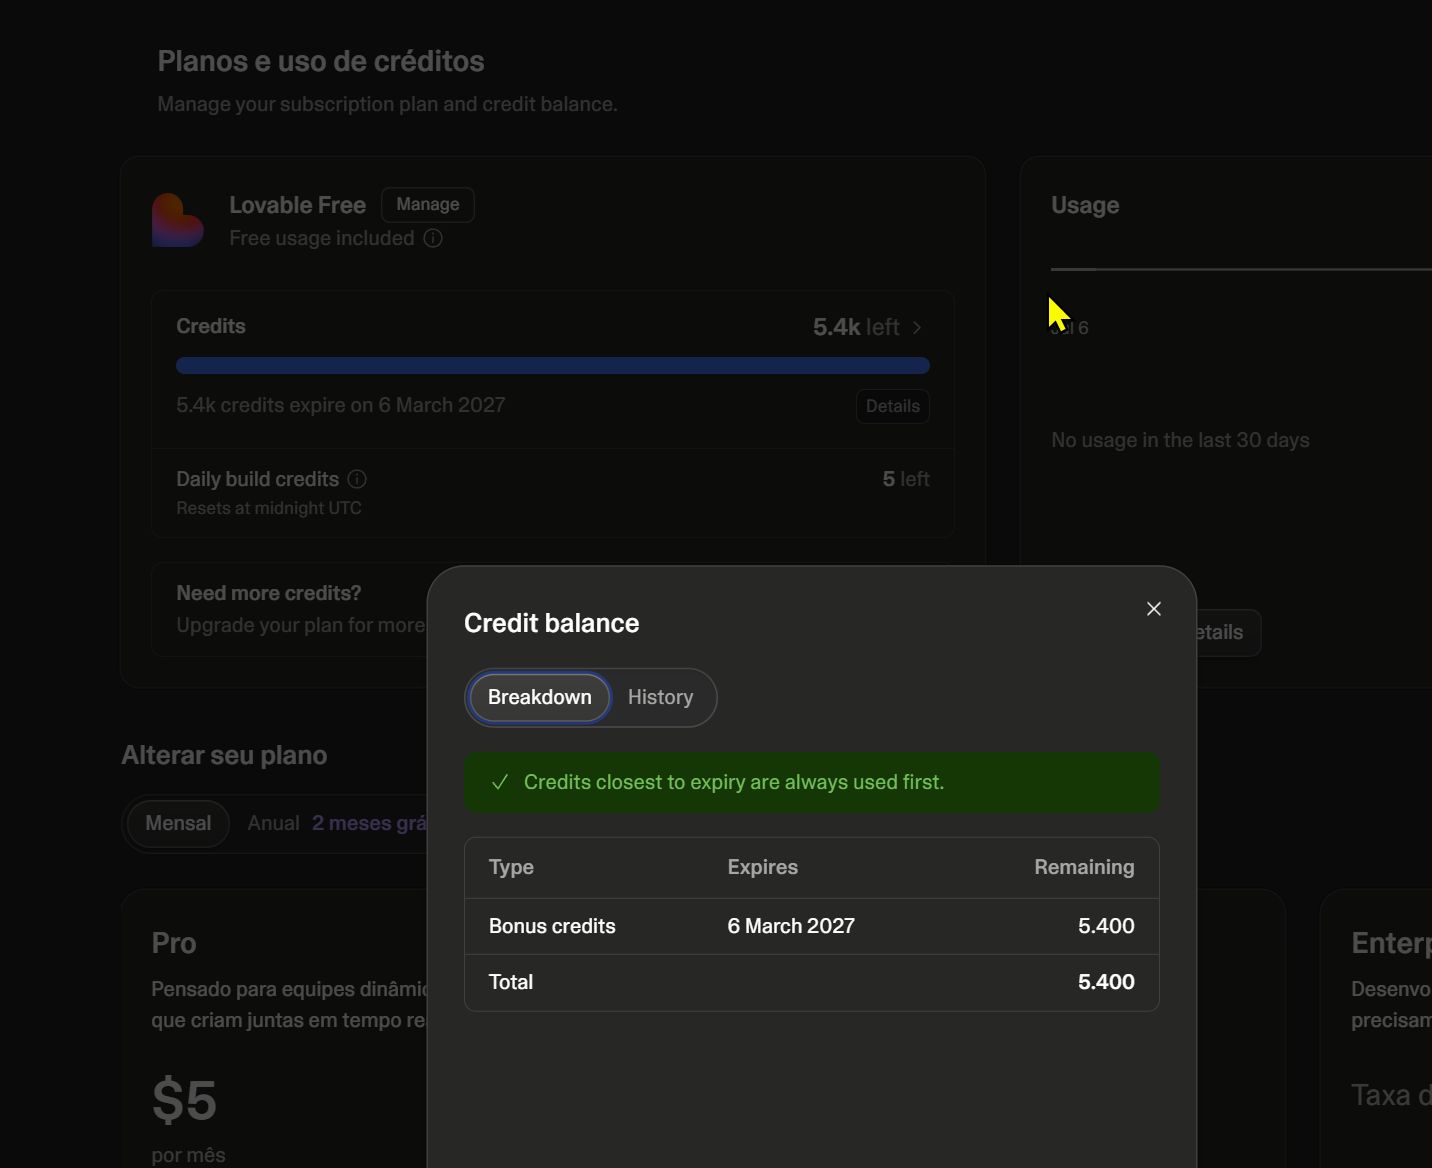Click the info icon next to Daily build credits
The image size is (1432, 1168).
pyautogui.click(x=357, y=479)
